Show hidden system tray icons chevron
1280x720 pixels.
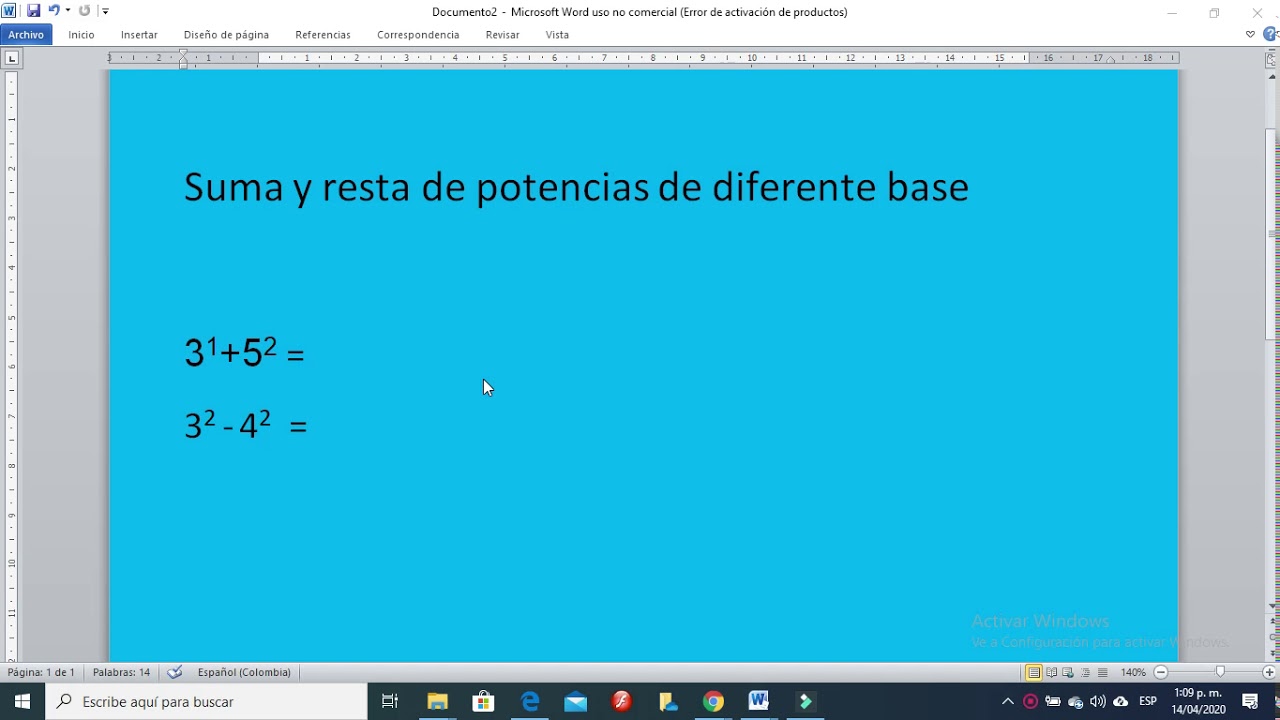click(1007, 701)
